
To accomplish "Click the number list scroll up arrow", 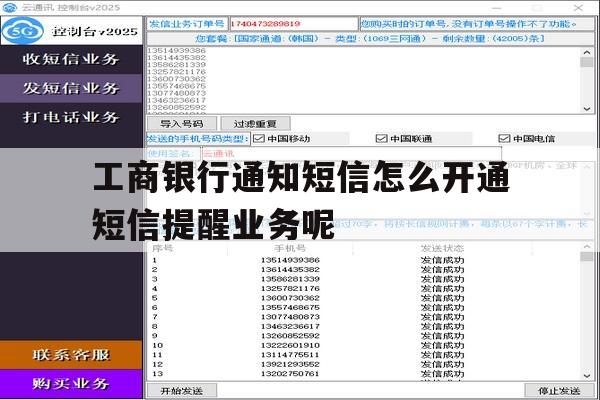I will [587, 52].
